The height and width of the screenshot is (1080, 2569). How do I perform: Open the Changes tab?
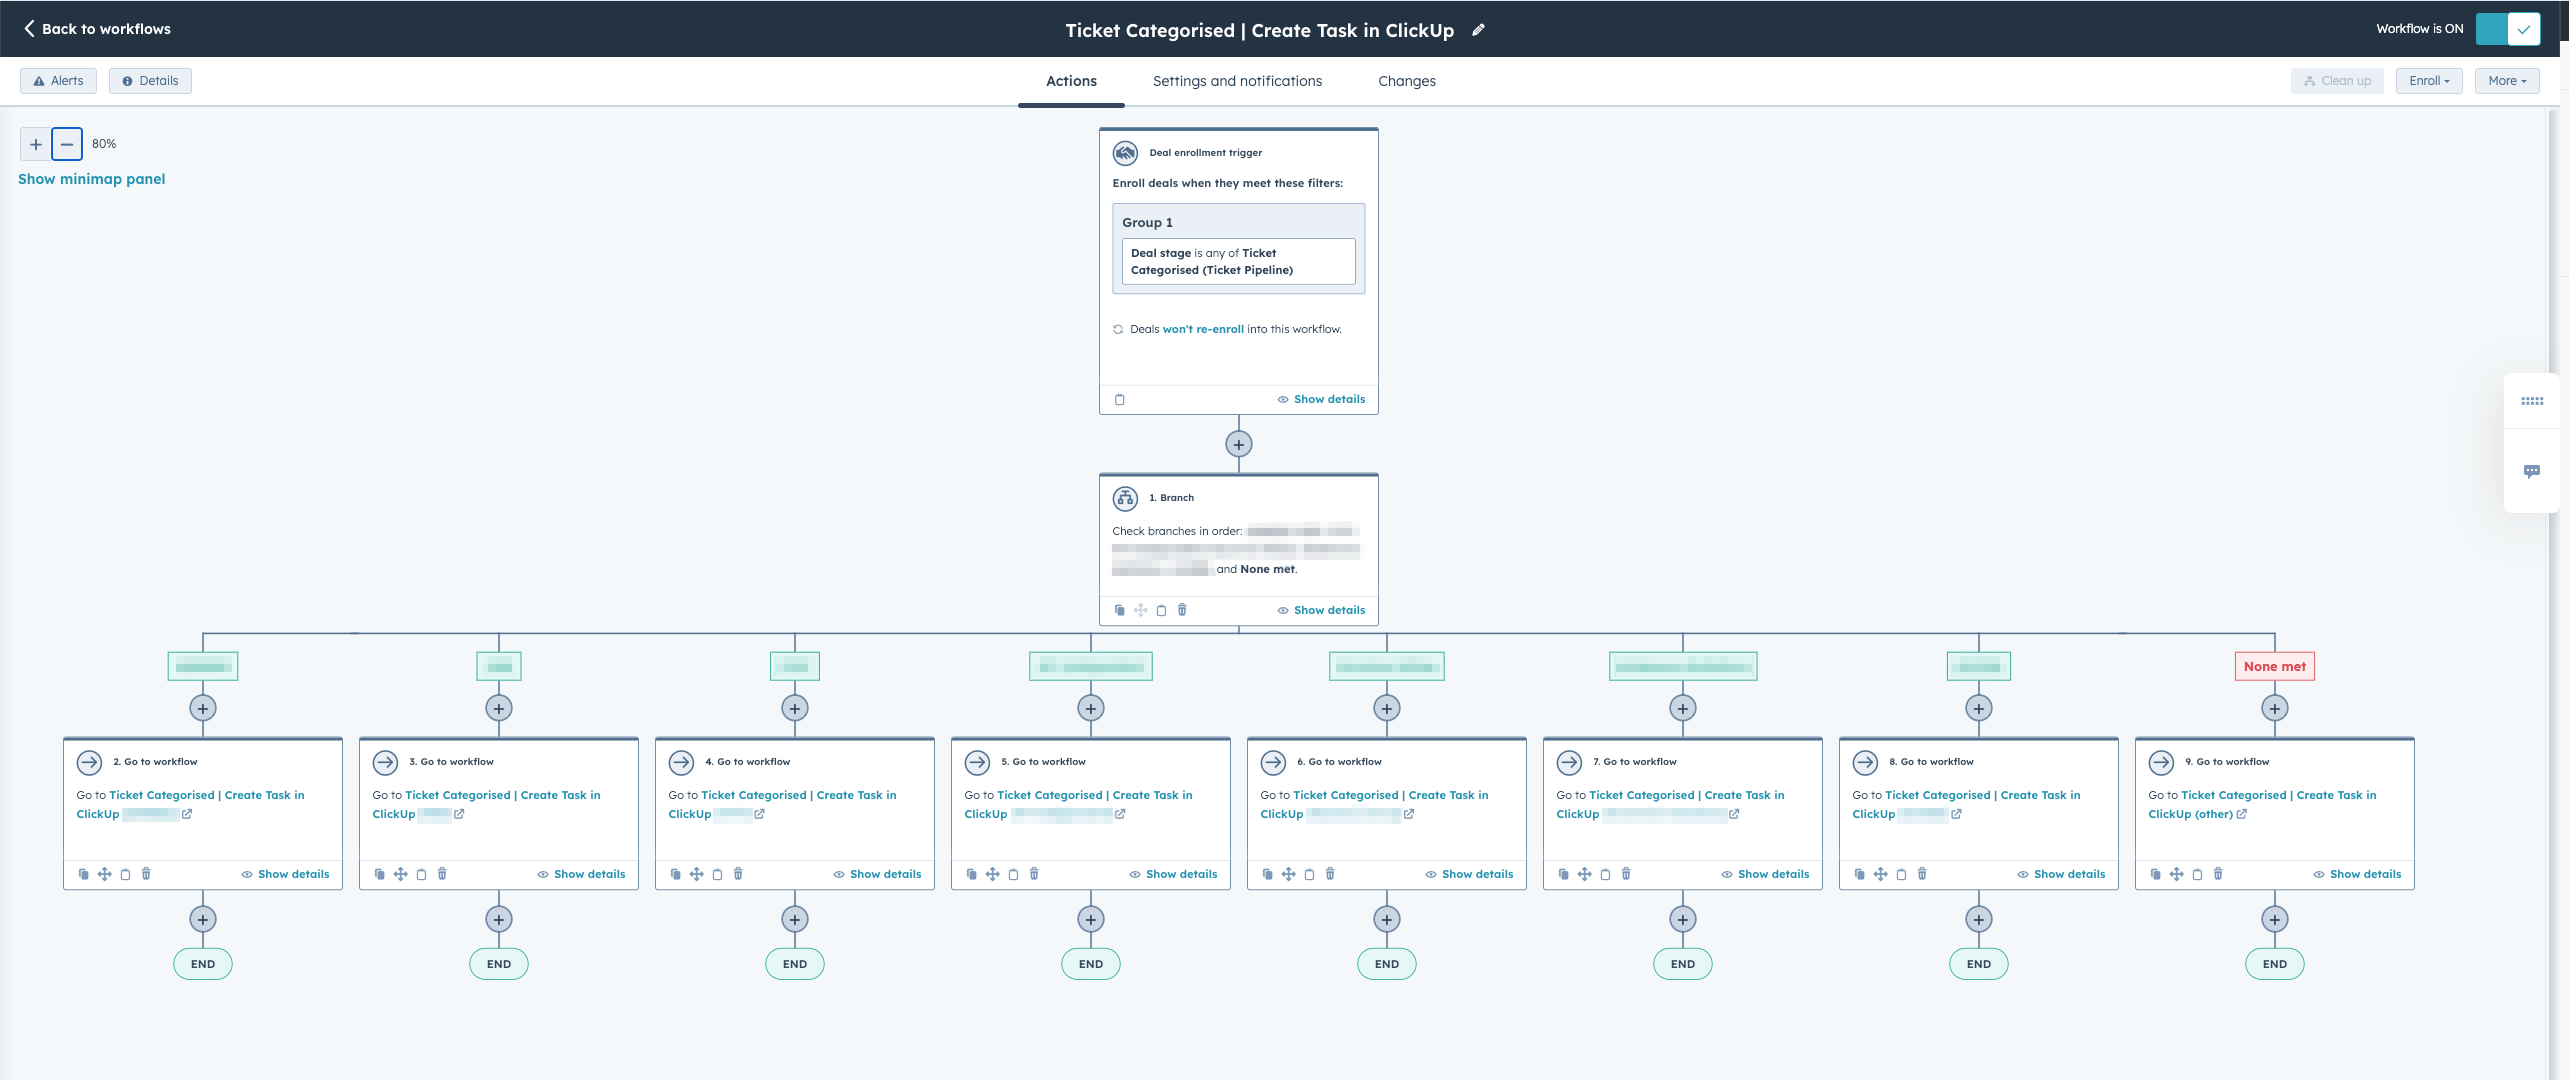tap(1406, 81)
